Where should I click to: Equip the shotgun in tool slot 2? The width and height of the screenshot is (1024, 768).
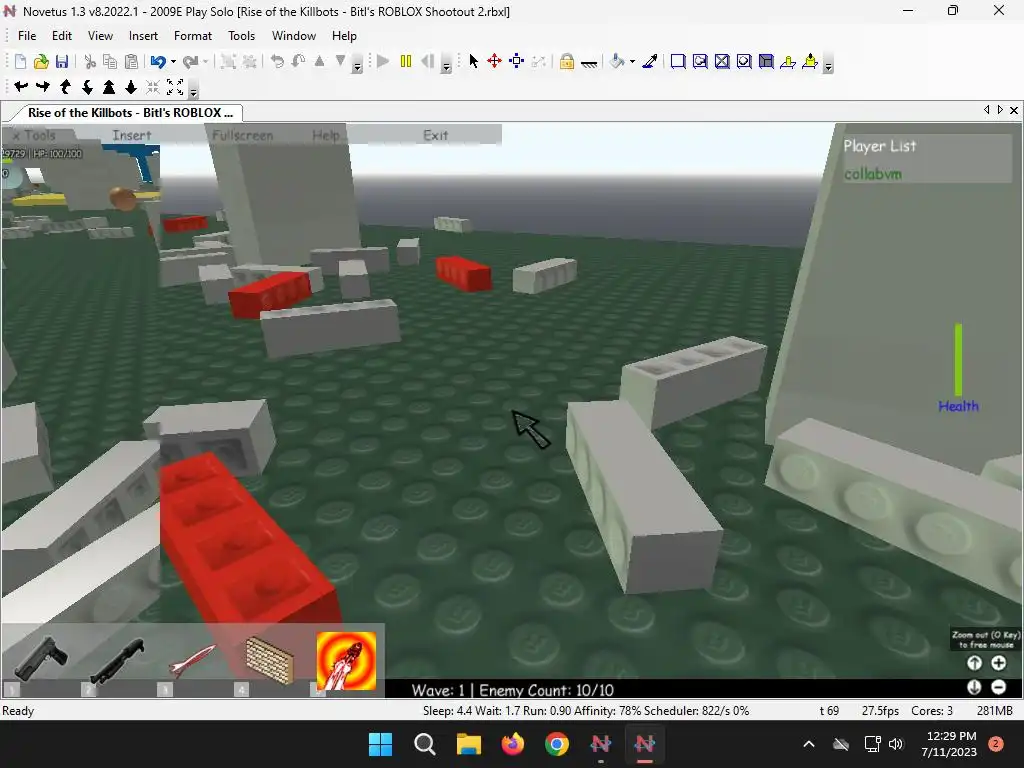117,660
